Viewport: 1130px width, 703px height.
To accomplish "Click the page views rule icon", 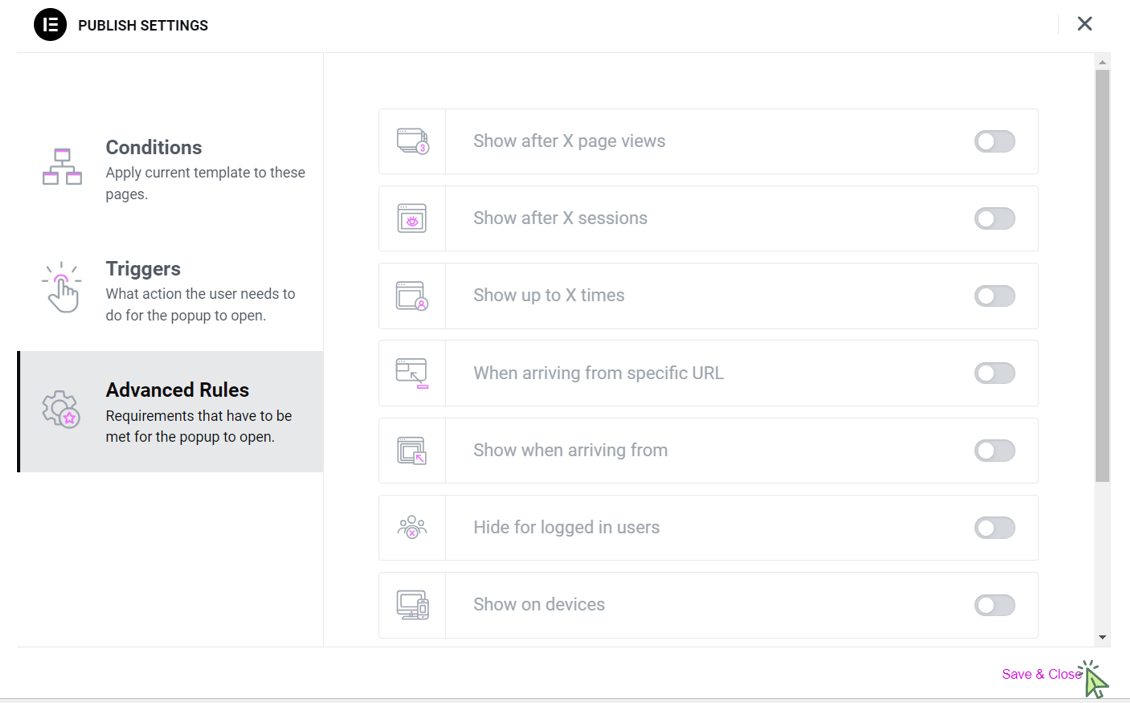I will pos(412,141).
